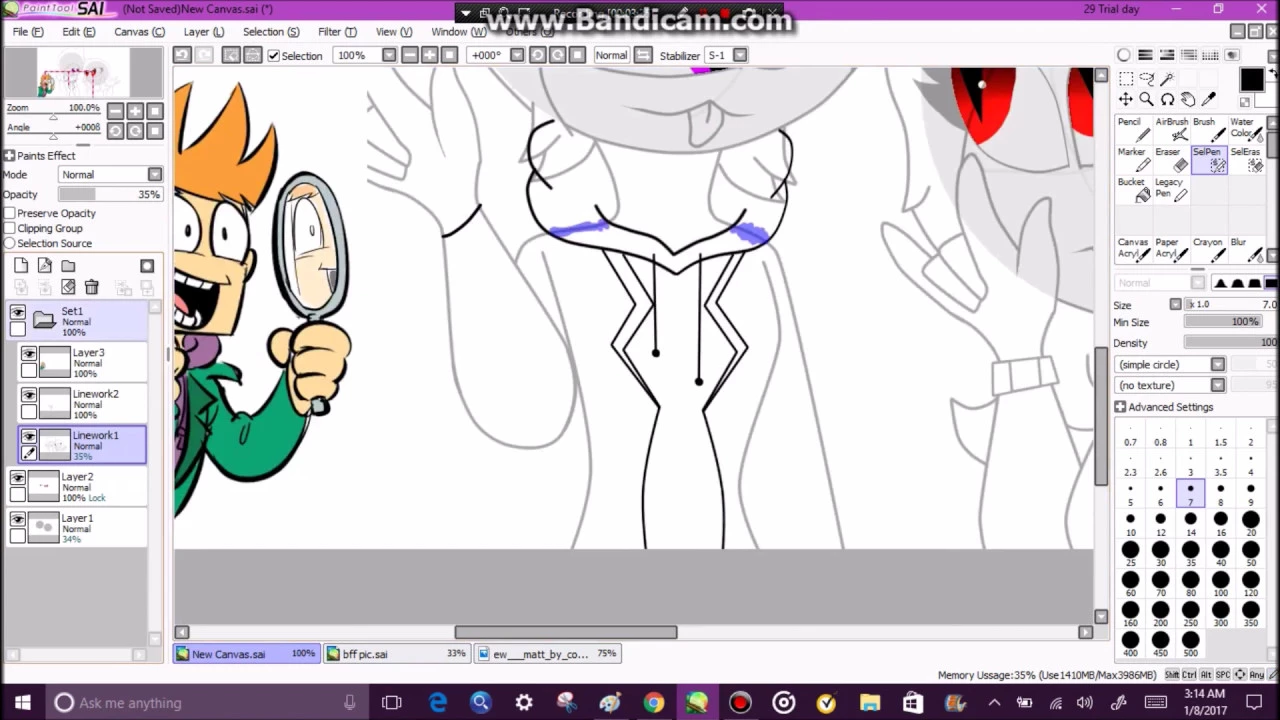The image size is (1280, 720).
Task: Create a new linework layer
Action: tap(45, 265)
